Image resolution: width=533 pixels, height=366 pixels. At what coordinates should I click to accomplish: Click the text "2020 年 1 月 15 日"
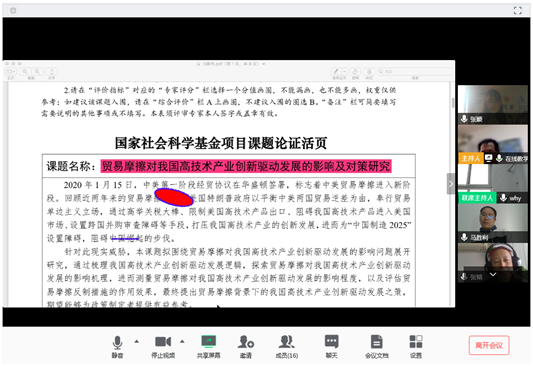(x=98, y=185)
